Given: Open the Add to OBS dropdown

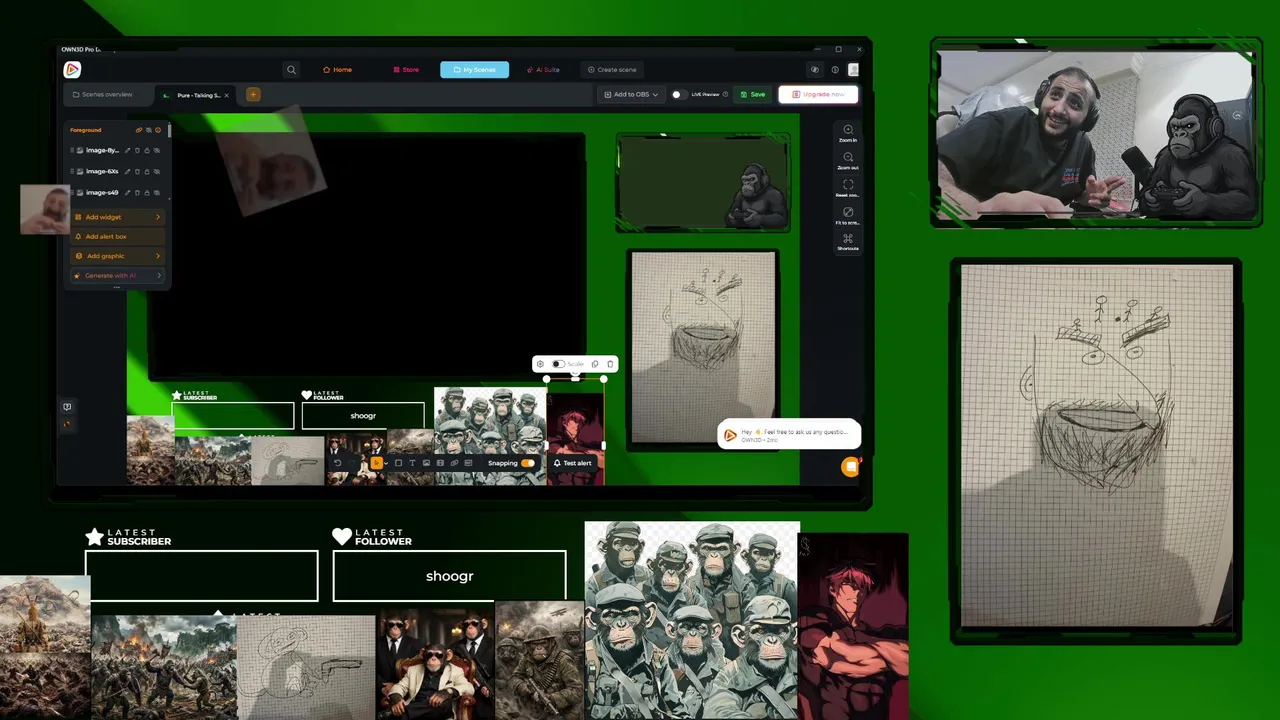Looking at the screenshot, I should [x=631, y=94].
